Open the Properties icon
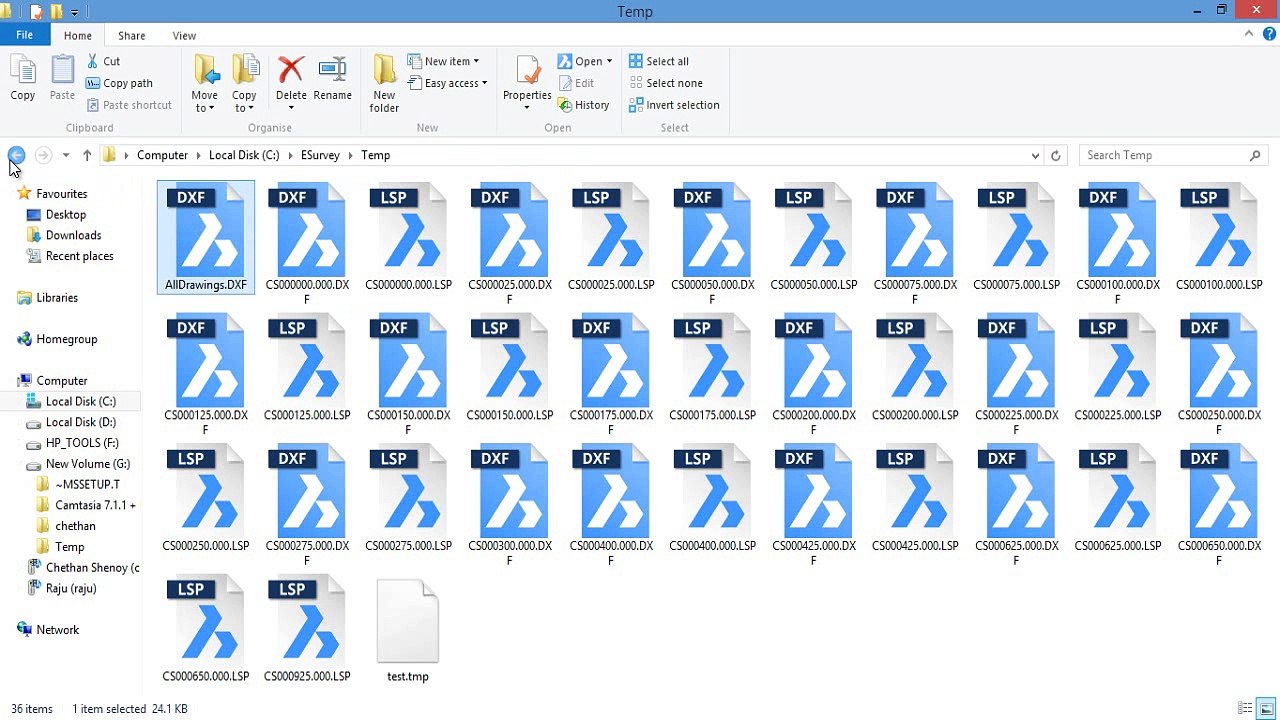The width and height of the screenshot is (1280, 720). pos(527,84)
